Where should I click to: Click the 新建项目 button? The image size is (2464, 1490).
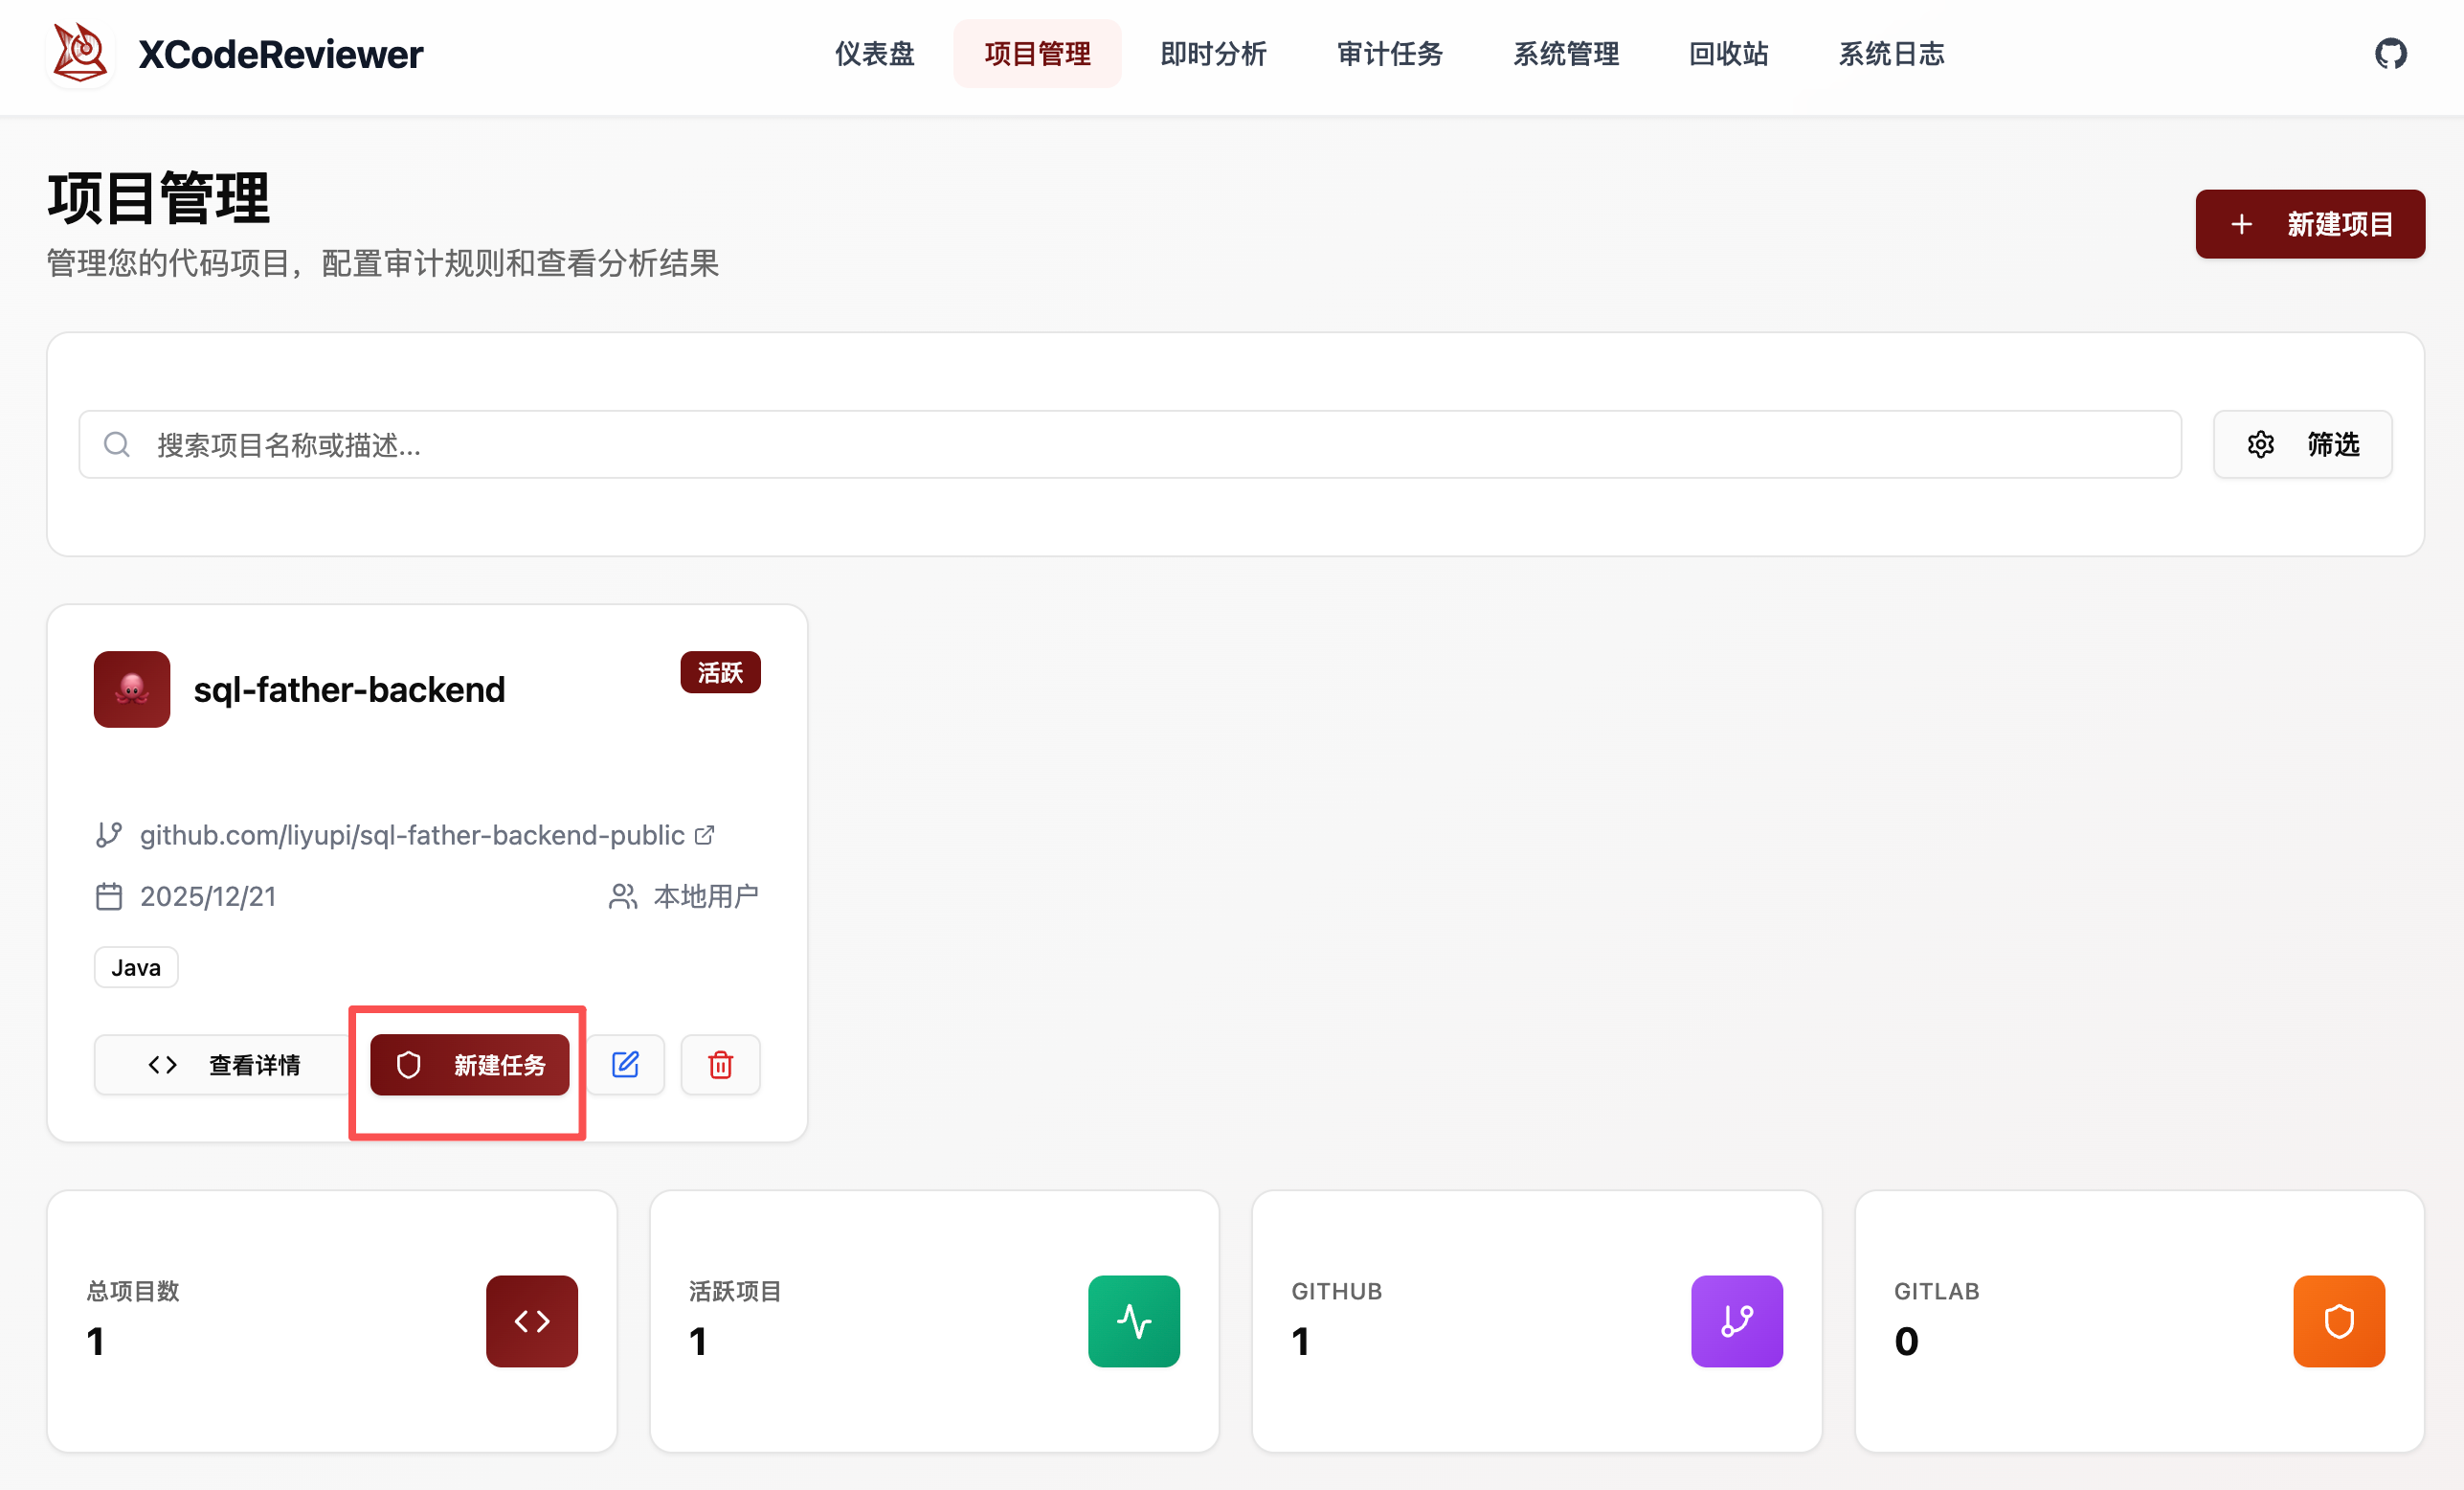(2309, 223)
